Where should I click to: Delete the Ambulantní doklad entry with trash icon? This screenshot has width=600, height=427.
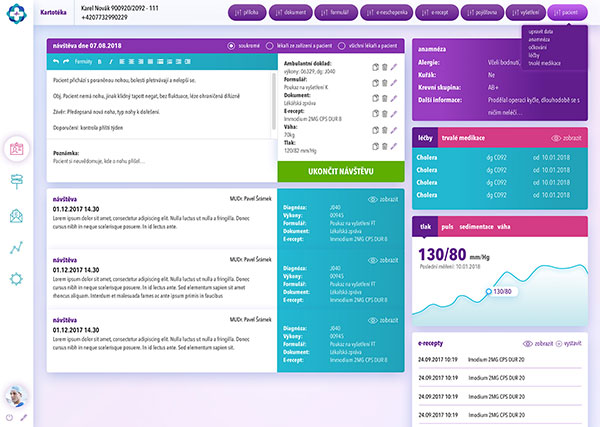coord(383,67)
